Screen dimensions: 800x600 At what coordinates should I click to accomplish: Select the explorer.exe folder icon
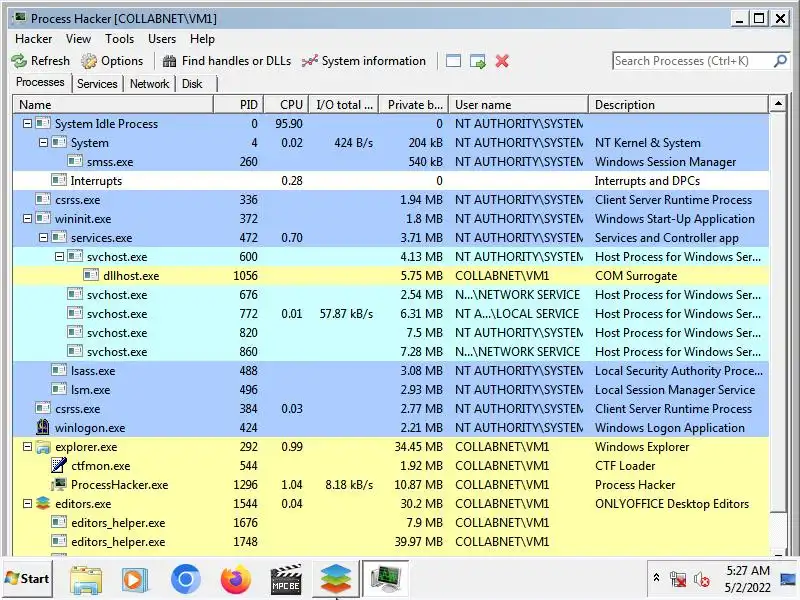tap(43, 447)
